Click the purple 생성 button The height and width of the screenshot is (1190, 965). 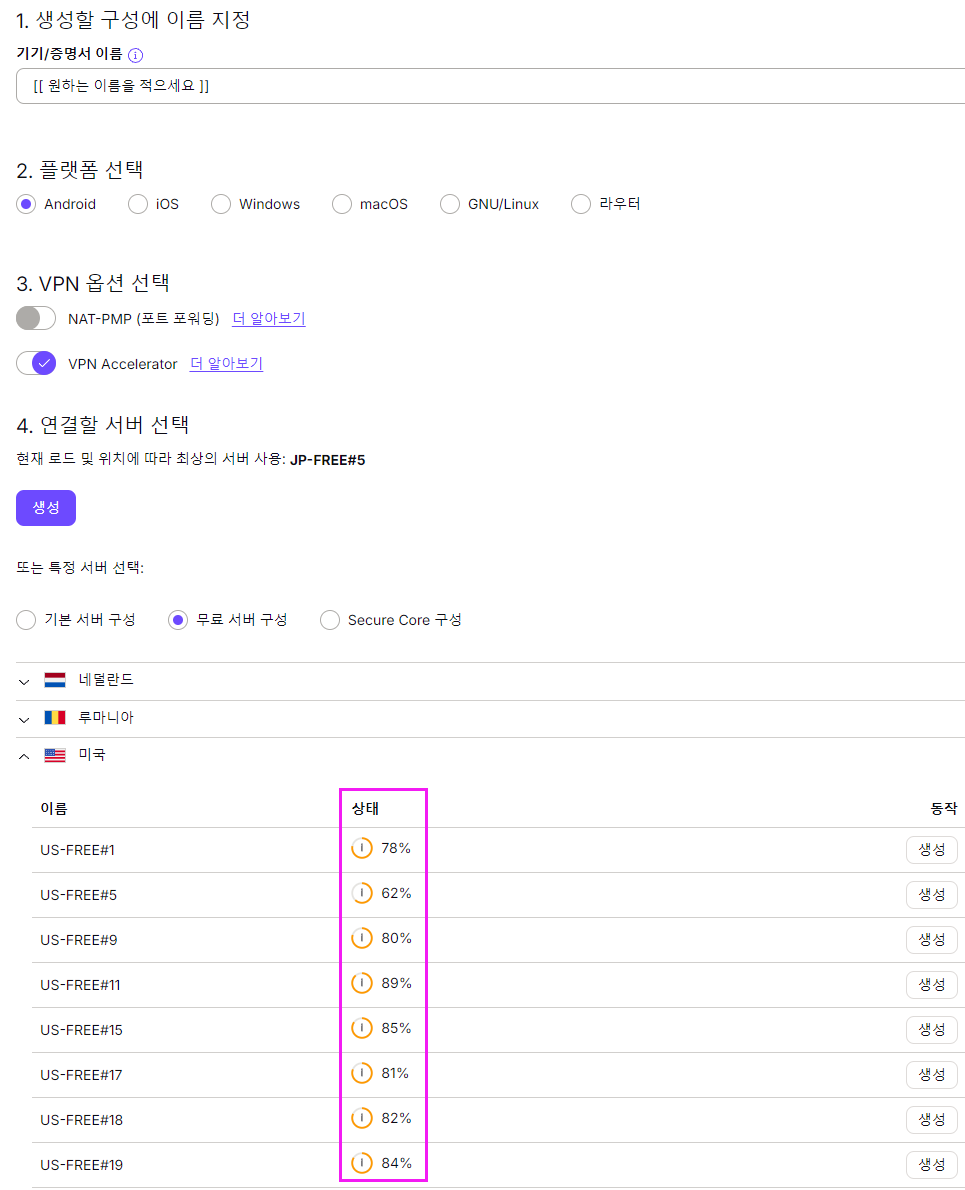pyautogui.click(x=46, y=508)
